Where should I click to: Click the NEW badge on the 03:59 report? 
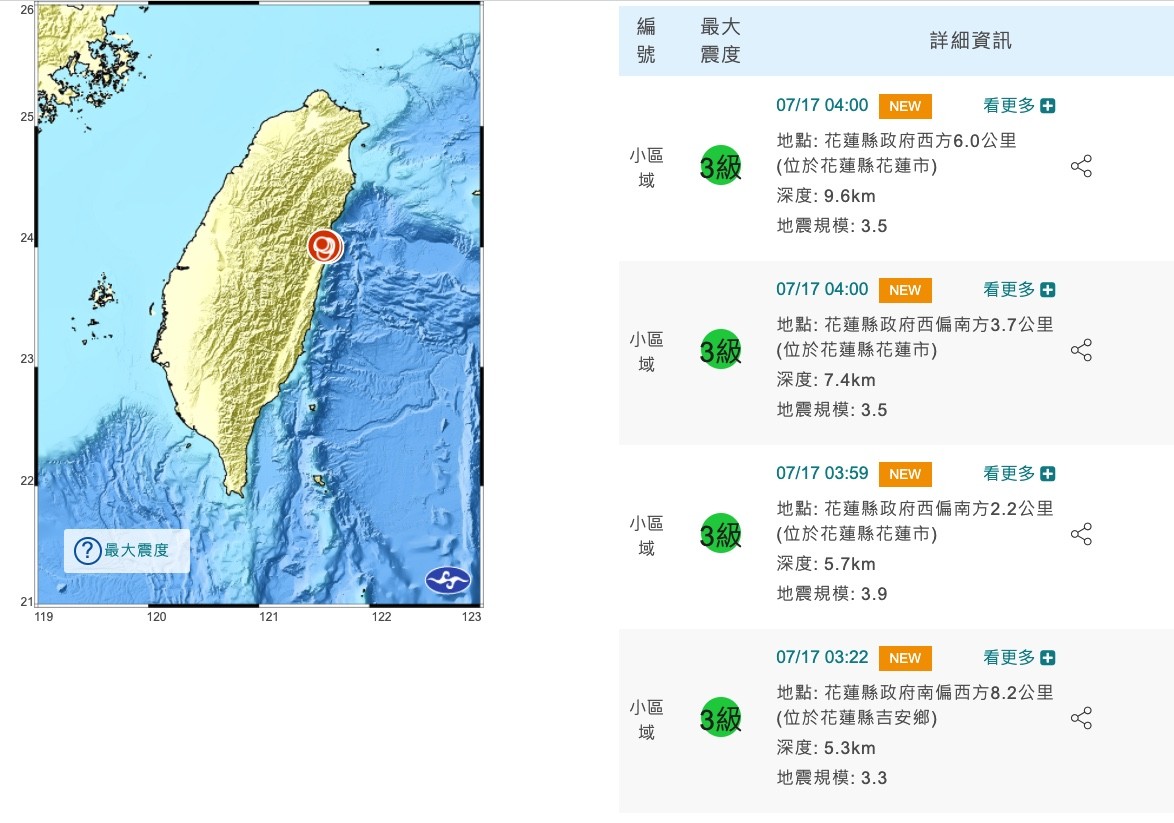[905, 475]
